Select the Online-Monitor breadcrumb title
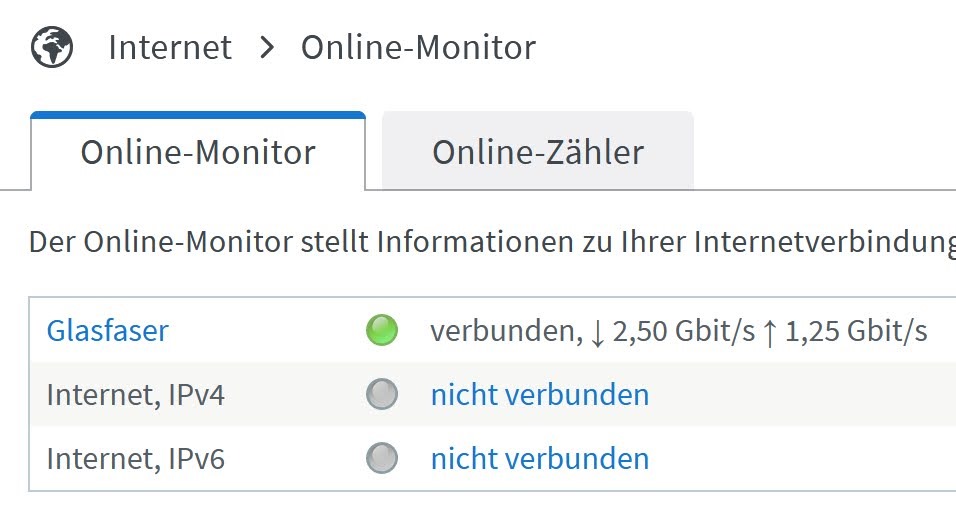 [418, 48]
